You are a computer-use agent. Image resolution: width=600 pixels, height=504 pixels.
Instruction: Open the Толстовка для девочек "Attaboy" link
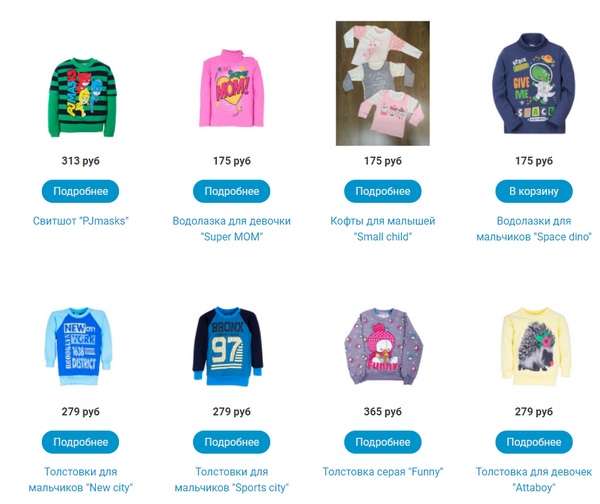point(534,480)
